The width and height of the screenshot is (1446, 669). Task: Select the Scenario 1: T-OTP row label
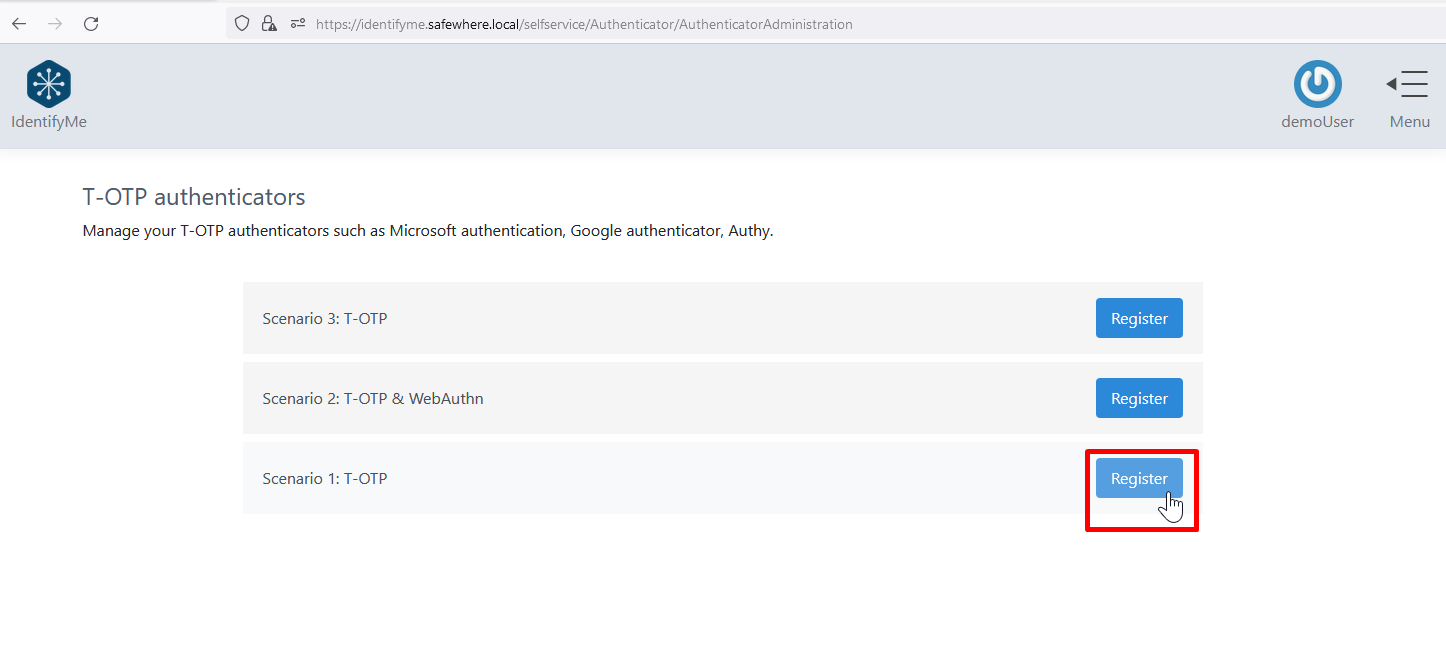coord(324,479)
